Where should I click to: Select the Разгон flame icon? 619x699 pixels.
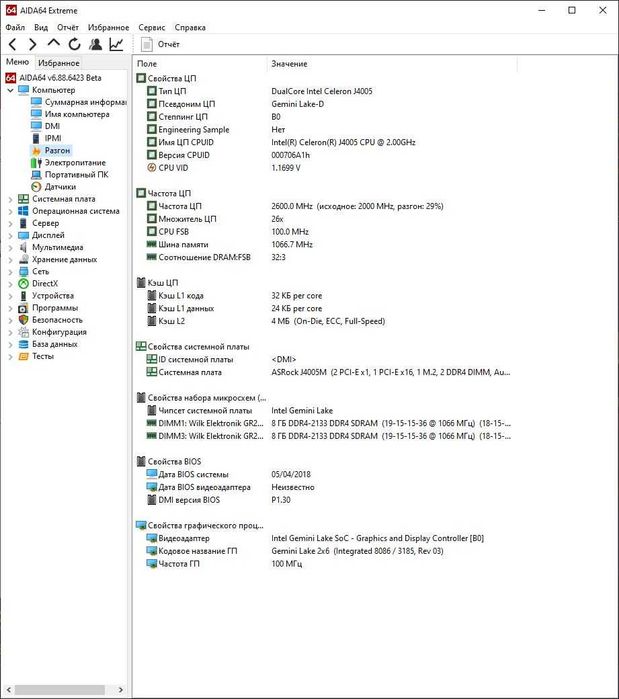click(x=36, y=151)
